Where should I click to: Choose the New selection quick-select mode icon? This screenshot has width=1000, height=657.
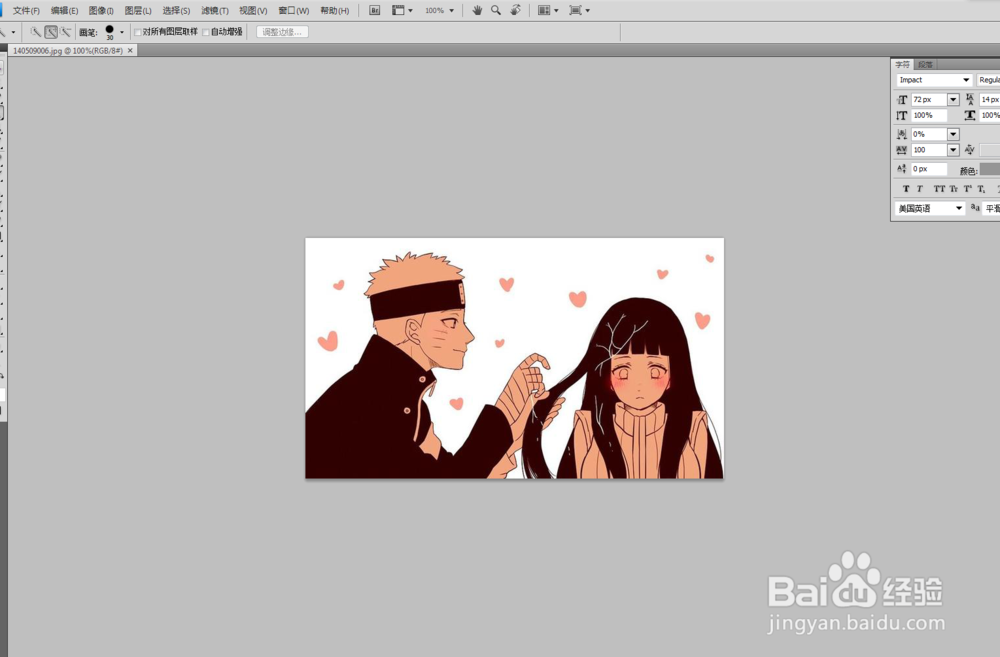click(x=36, y=32)
